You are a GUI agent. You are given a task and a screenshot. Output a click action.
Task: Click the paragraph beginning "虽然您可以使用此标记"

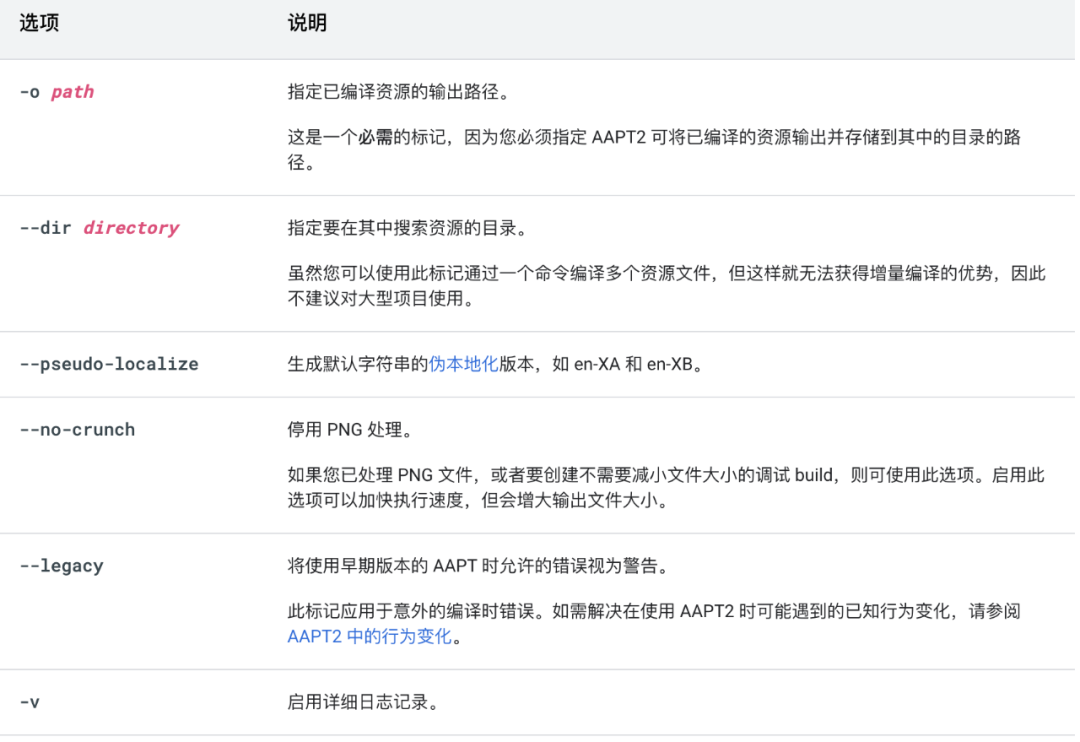click(667, 286)
